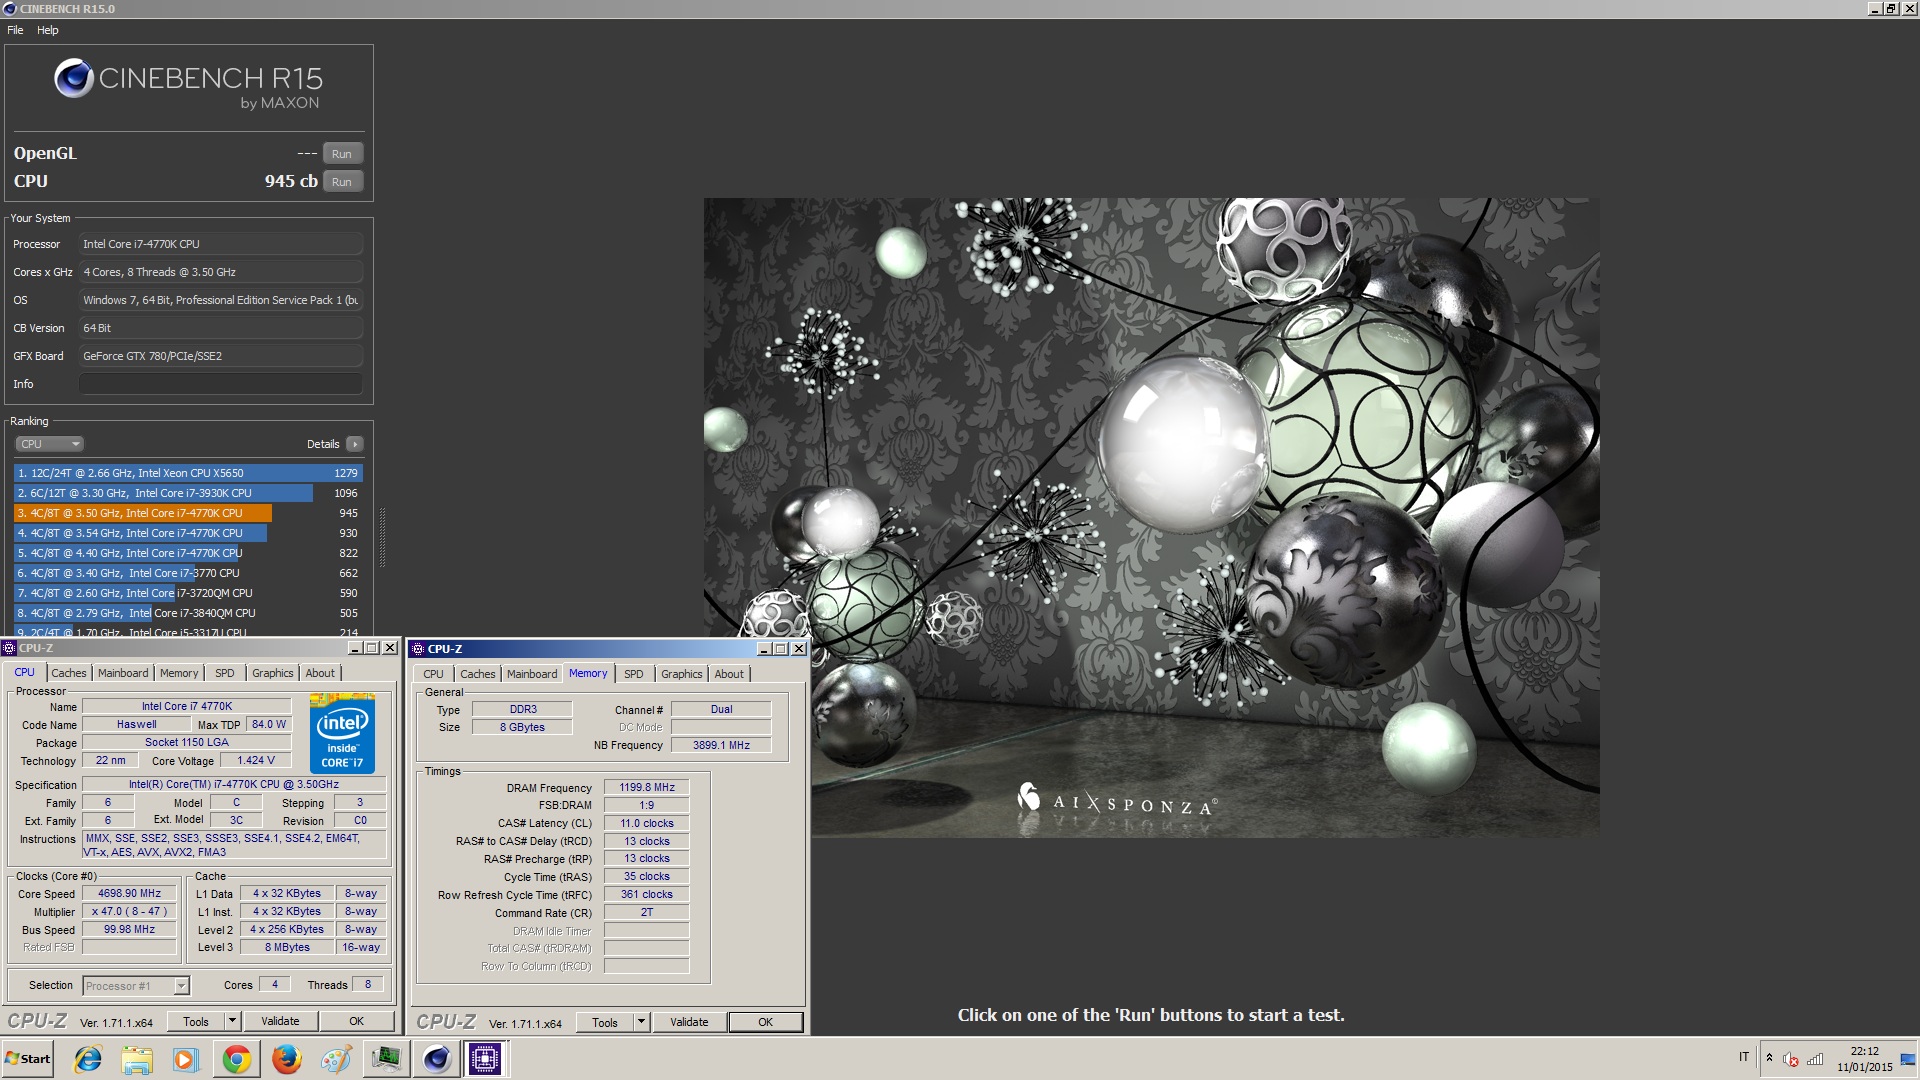Open Google Chrome from the taskbar
Viewport: 1920px width, 1080px height.
236,1059
